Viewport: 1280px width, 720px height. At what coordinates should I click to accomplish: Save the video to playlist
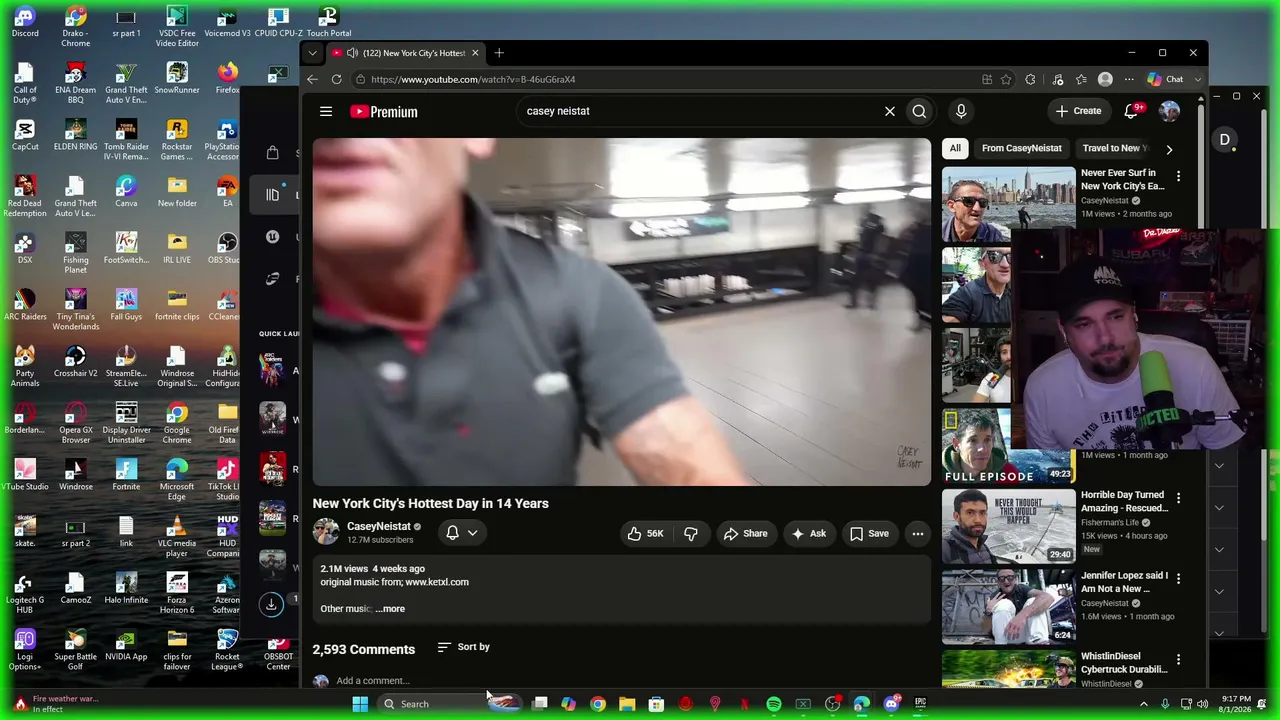tap(869, 534)
